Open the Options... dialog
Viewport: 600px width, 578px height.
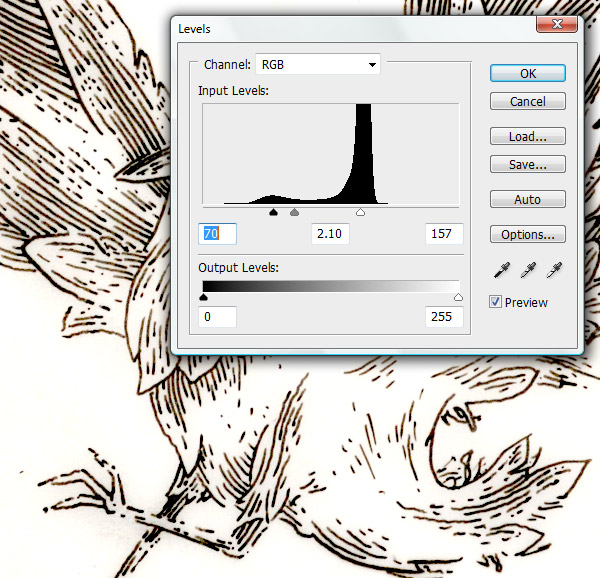528,234
